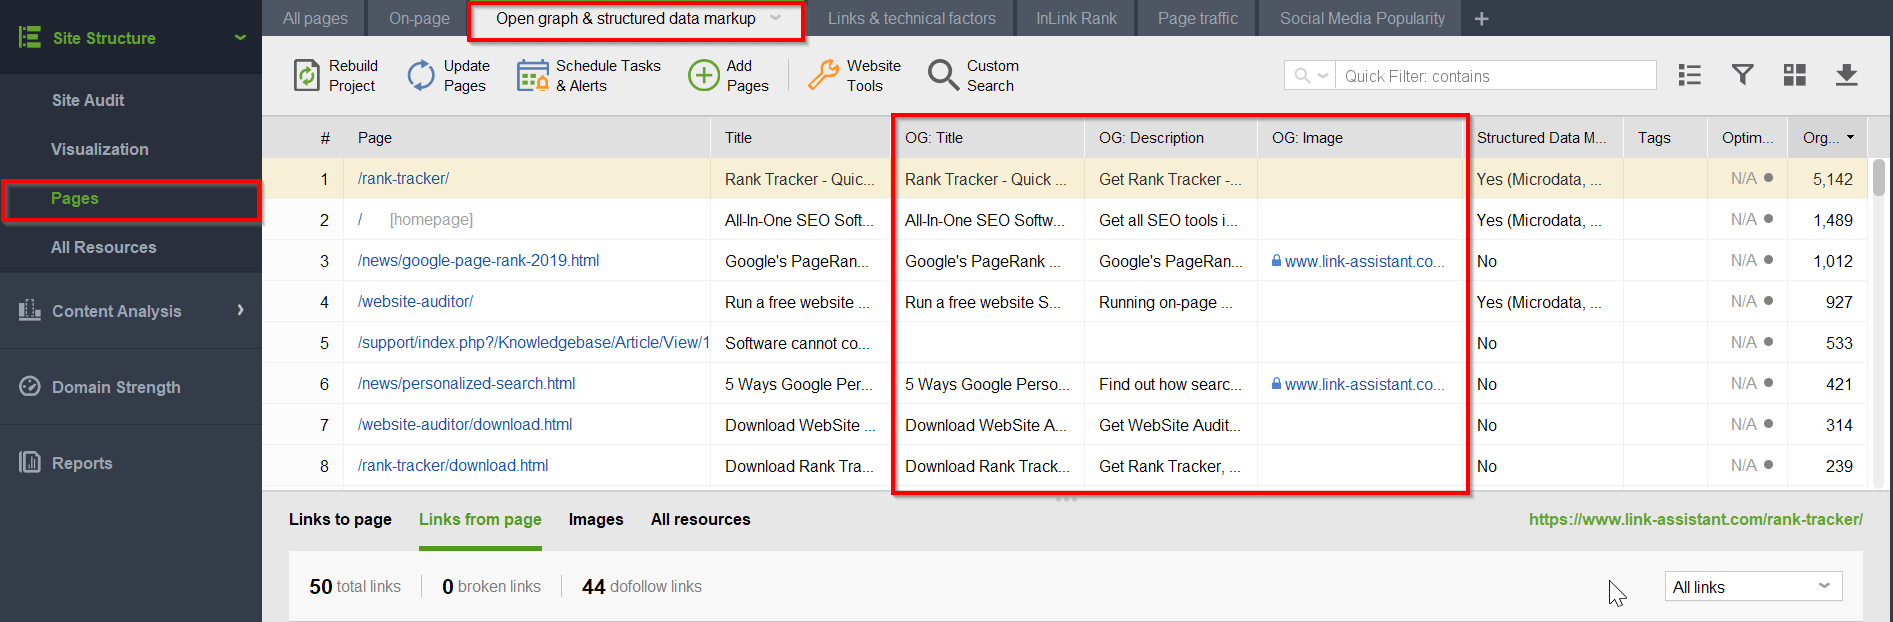Open the link-assistant.com/rank-tracker URL
This screenshot has height=622, width=1893.
(x=1695, y=519)
